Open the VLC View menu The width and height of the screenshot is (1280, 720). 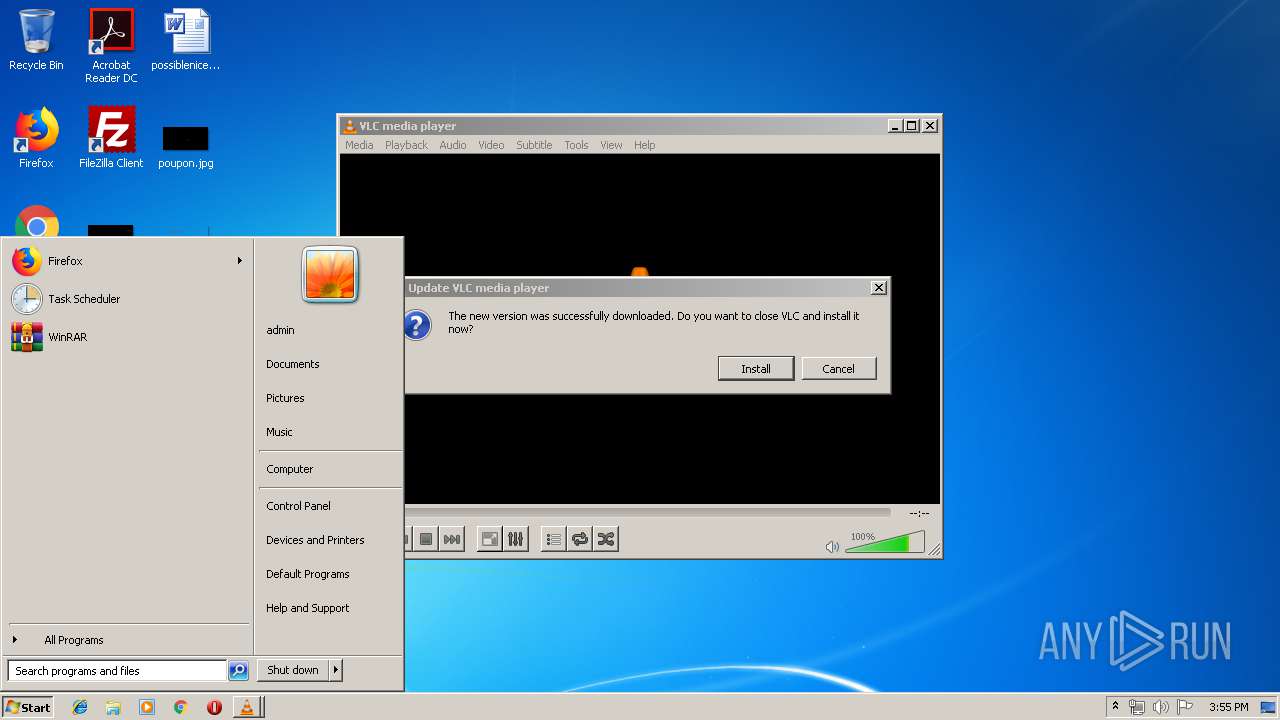[x=611, y=145]
